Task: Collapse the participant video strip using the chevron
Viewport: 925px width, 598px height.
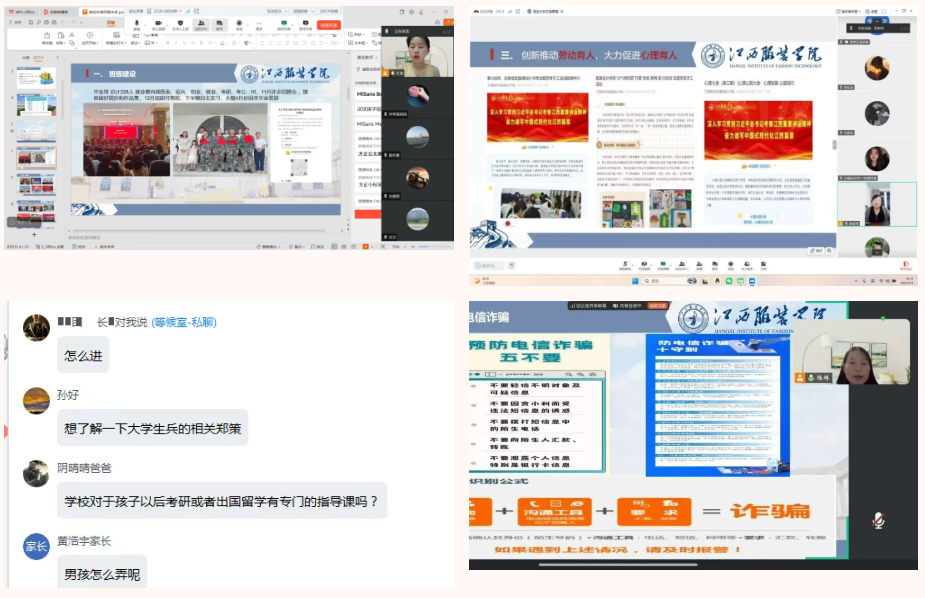Action: [877, 21]
